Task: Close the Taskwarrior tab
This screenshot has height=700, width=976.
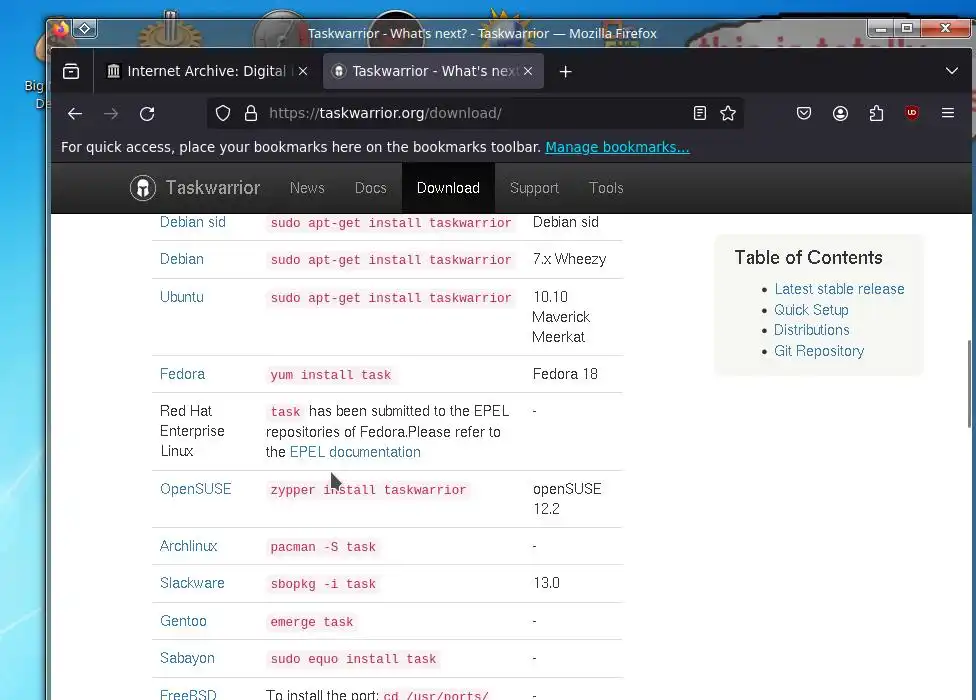Action: pos(528,72)
